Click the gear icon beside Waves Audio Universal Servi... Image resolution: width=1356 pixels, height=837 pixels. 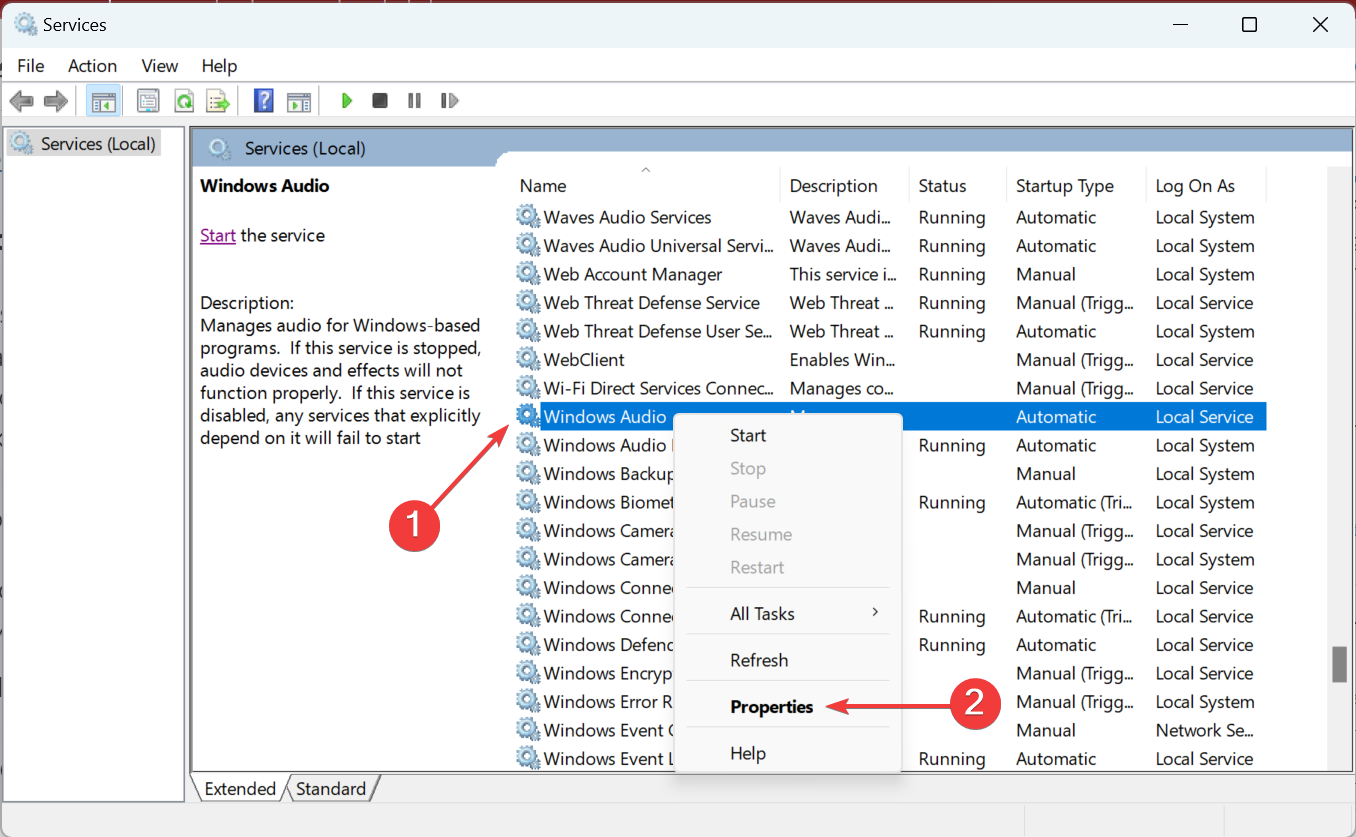pyautogui.click(x=527, y=246)
